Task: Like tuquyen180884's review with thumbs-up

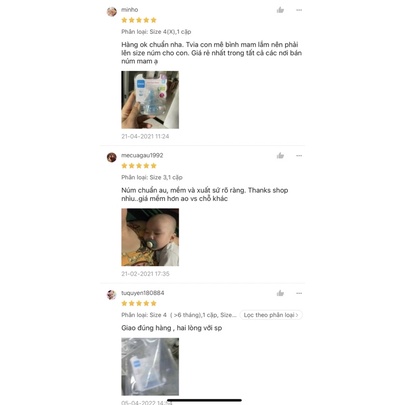Action: coord(280,293)
